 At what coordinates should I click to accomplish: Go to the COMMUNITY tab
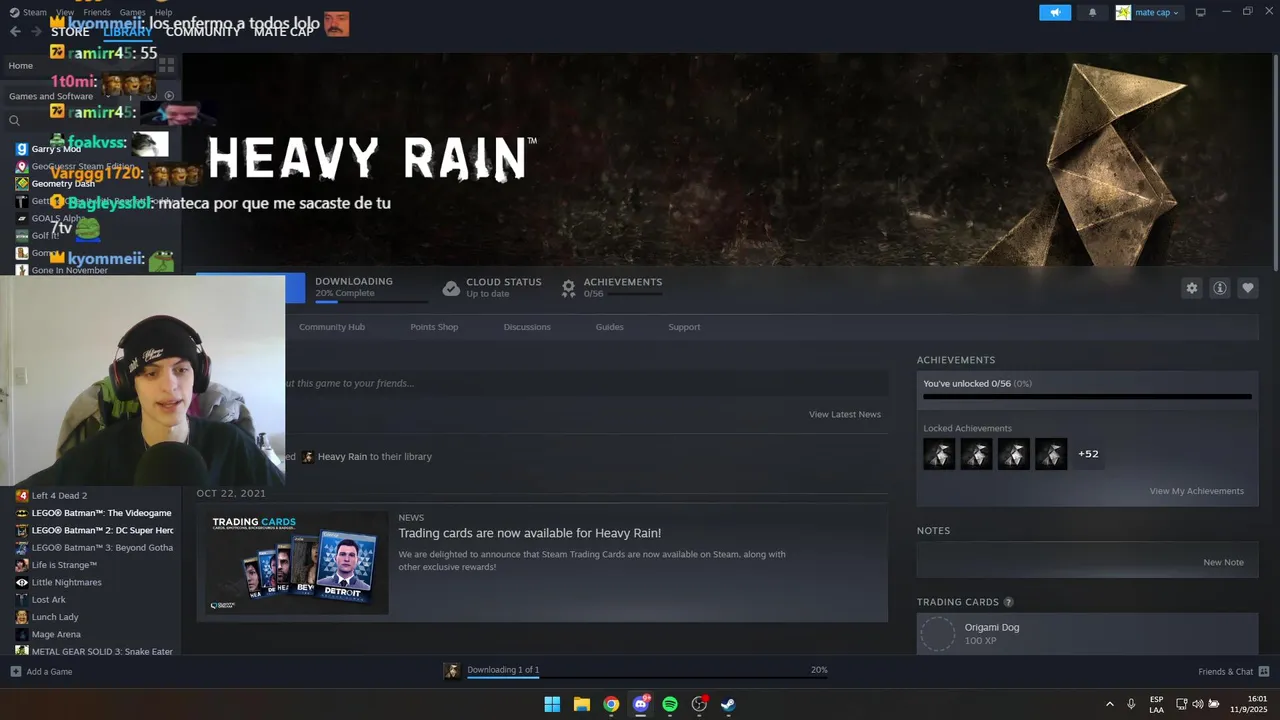tap(203, 31)
